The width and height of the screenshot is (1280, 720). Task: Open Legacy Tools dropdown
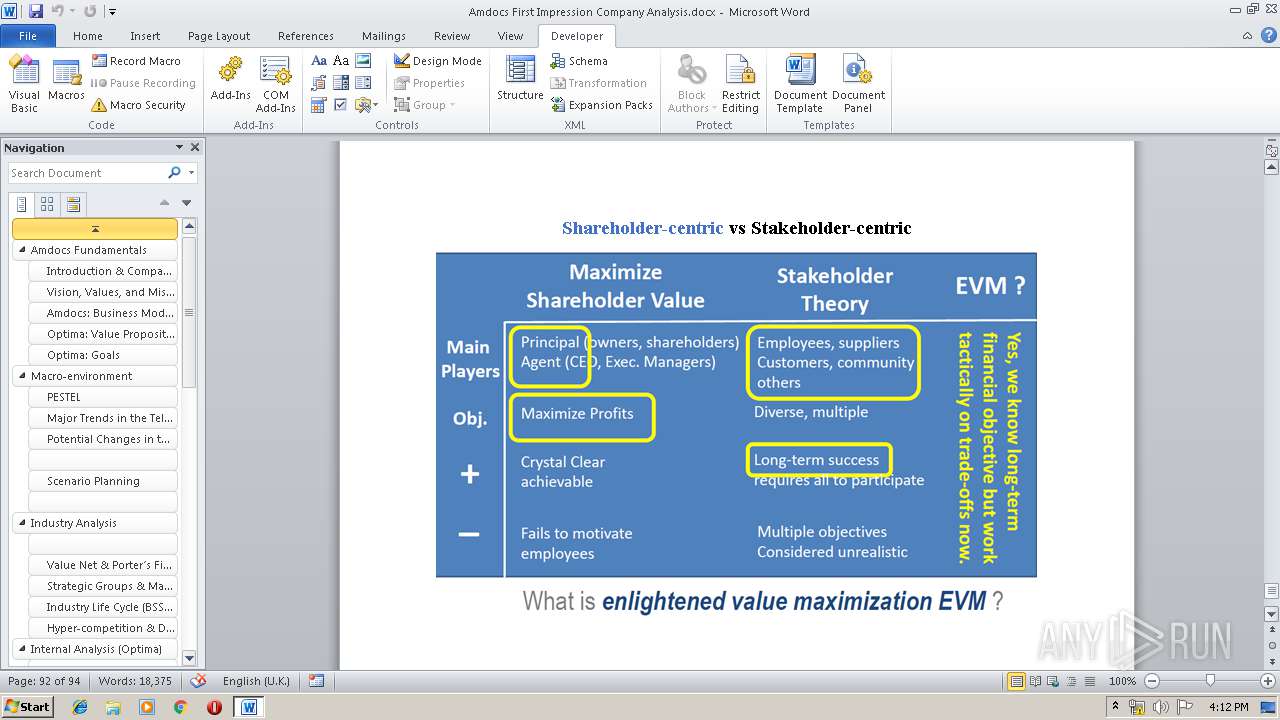pos(365,105)
